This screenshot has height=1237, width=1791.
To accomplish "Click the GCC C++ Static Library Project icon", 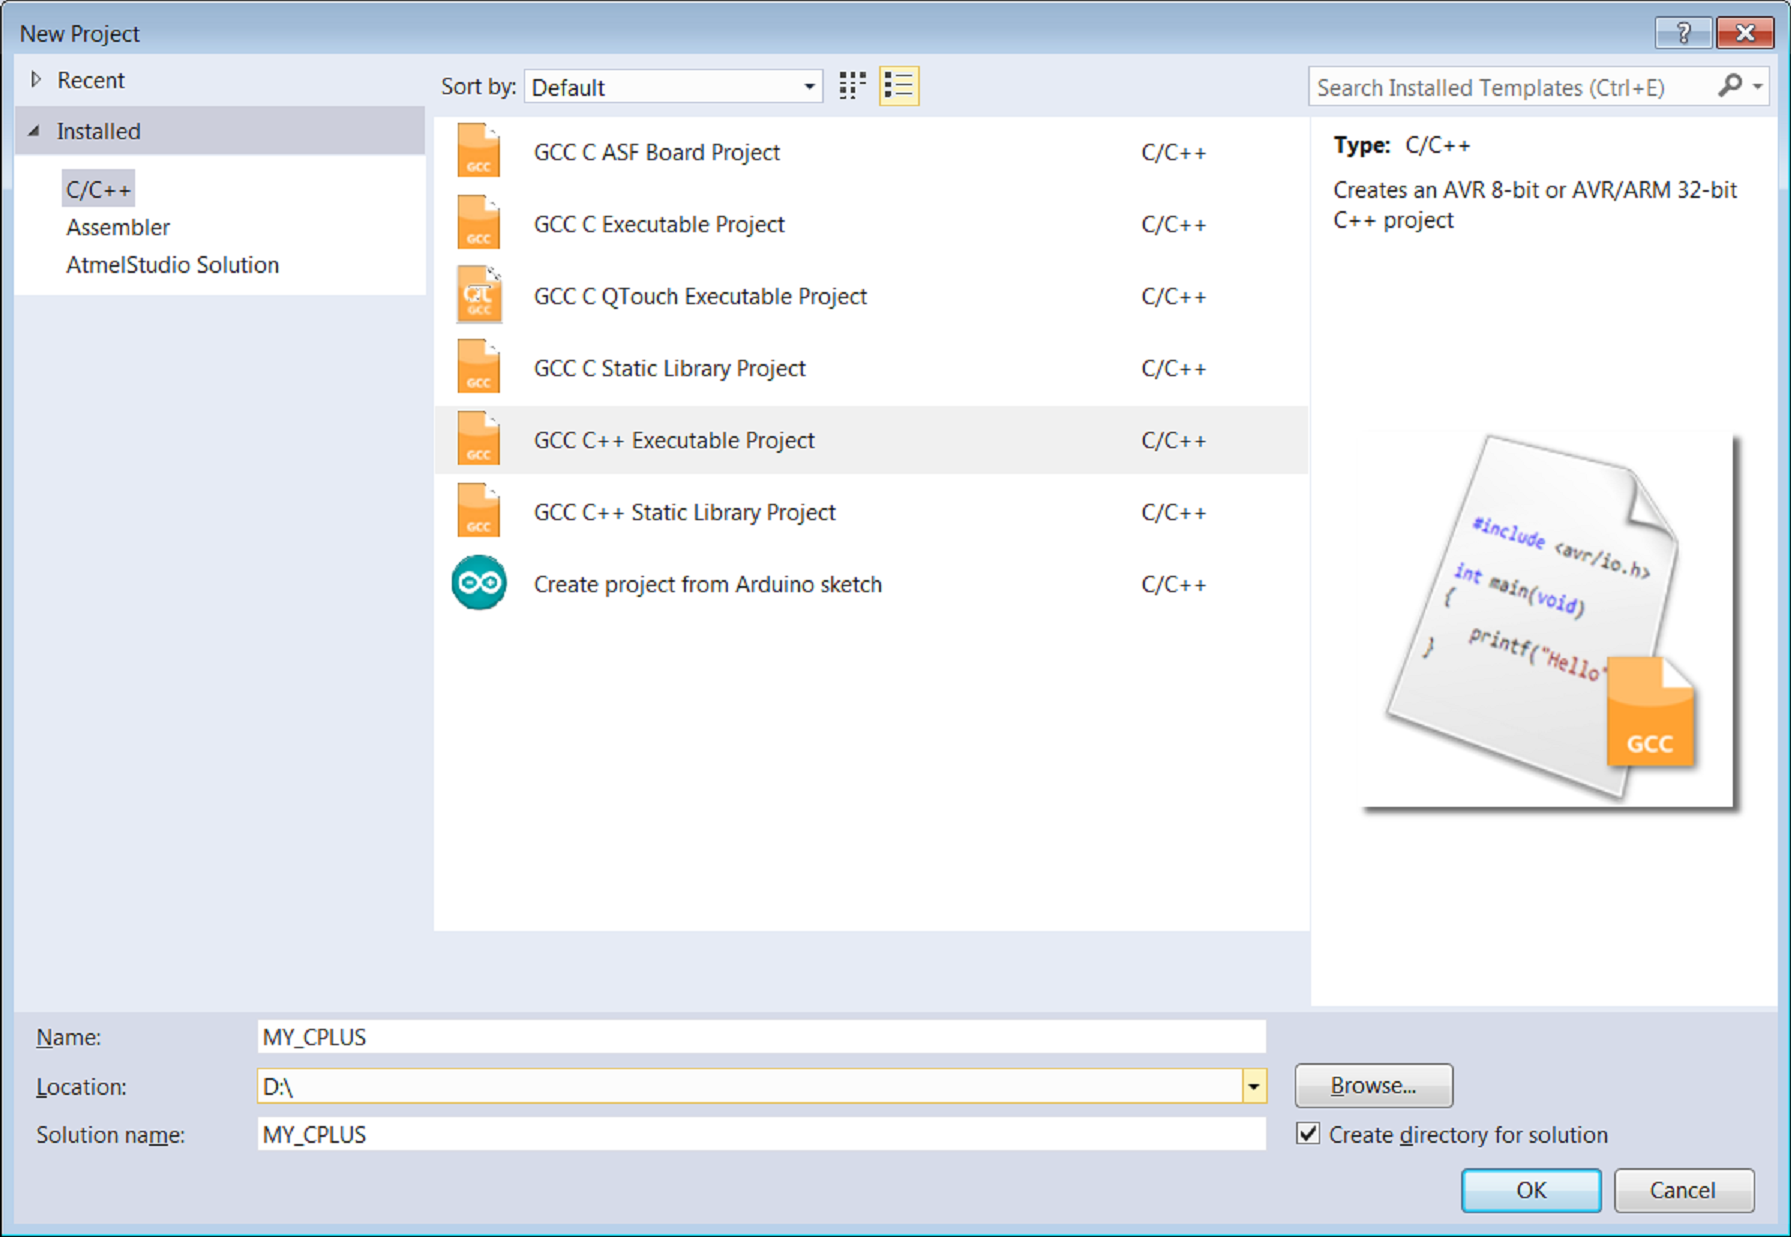I will tap(478, 512).
